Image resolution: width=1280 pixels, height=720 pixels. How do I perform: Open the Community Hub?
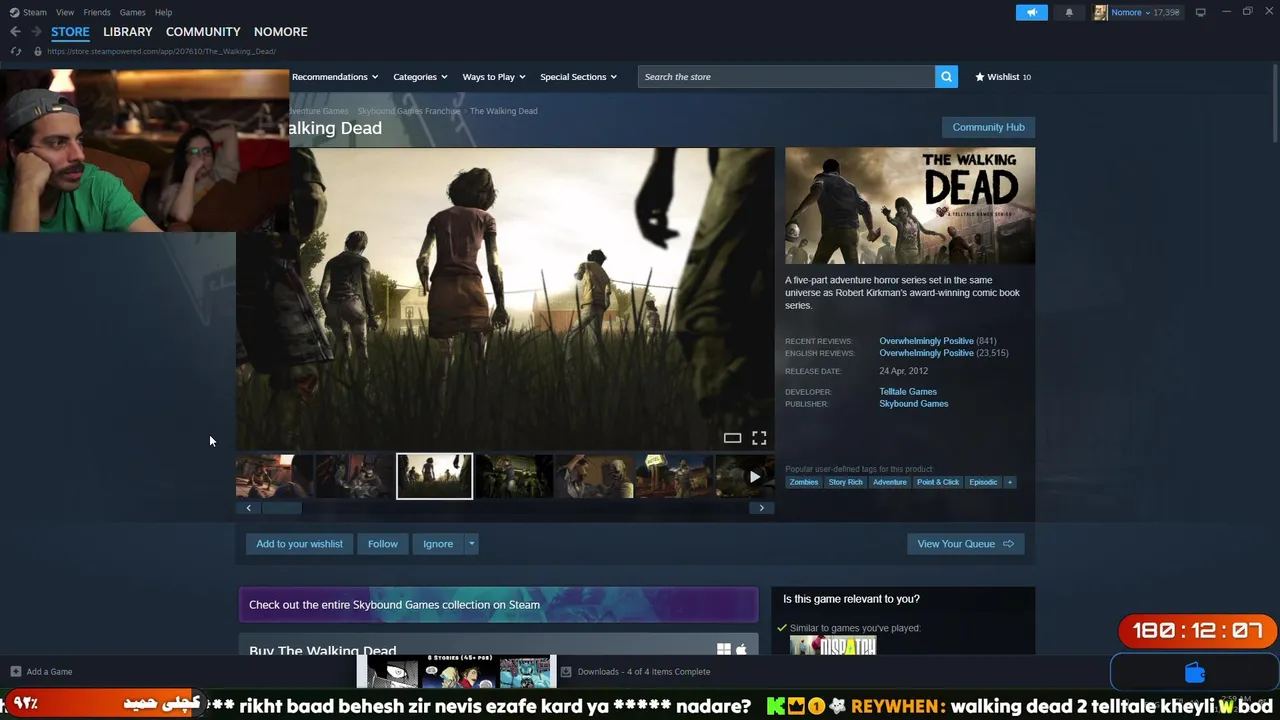[x=988, y=127]
